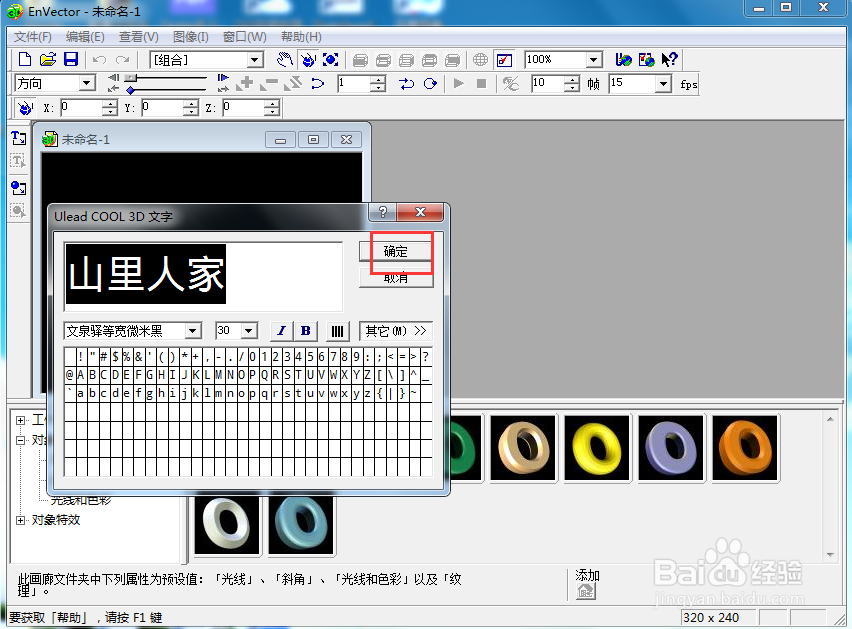Open the 100% zoom dropdown

(594, 60)
